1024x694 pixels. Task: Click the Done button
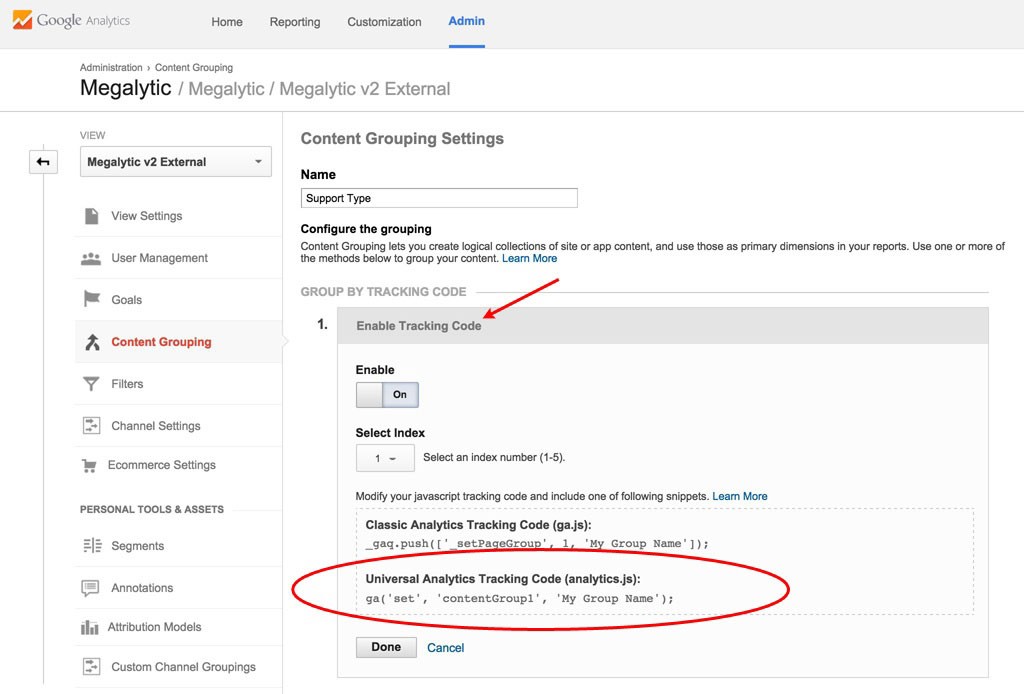pos(386,647)
